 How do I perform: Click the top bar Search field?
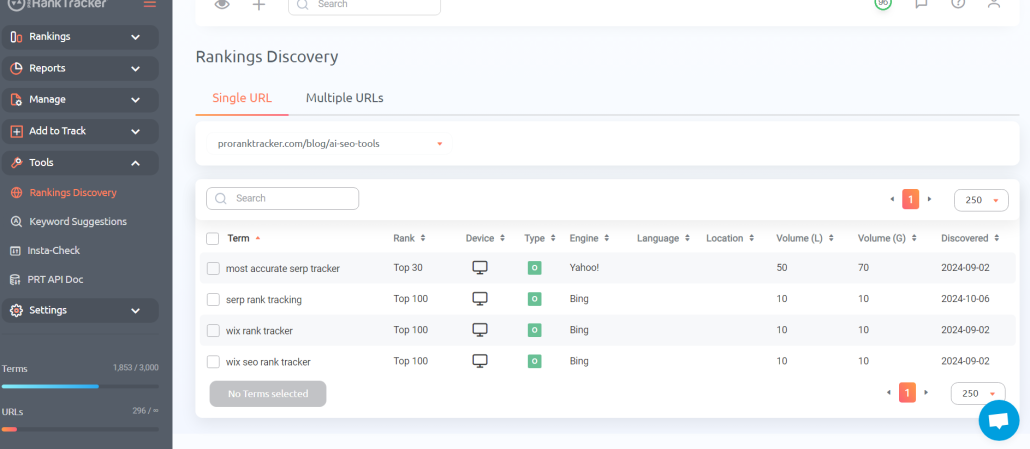point(365,5)
